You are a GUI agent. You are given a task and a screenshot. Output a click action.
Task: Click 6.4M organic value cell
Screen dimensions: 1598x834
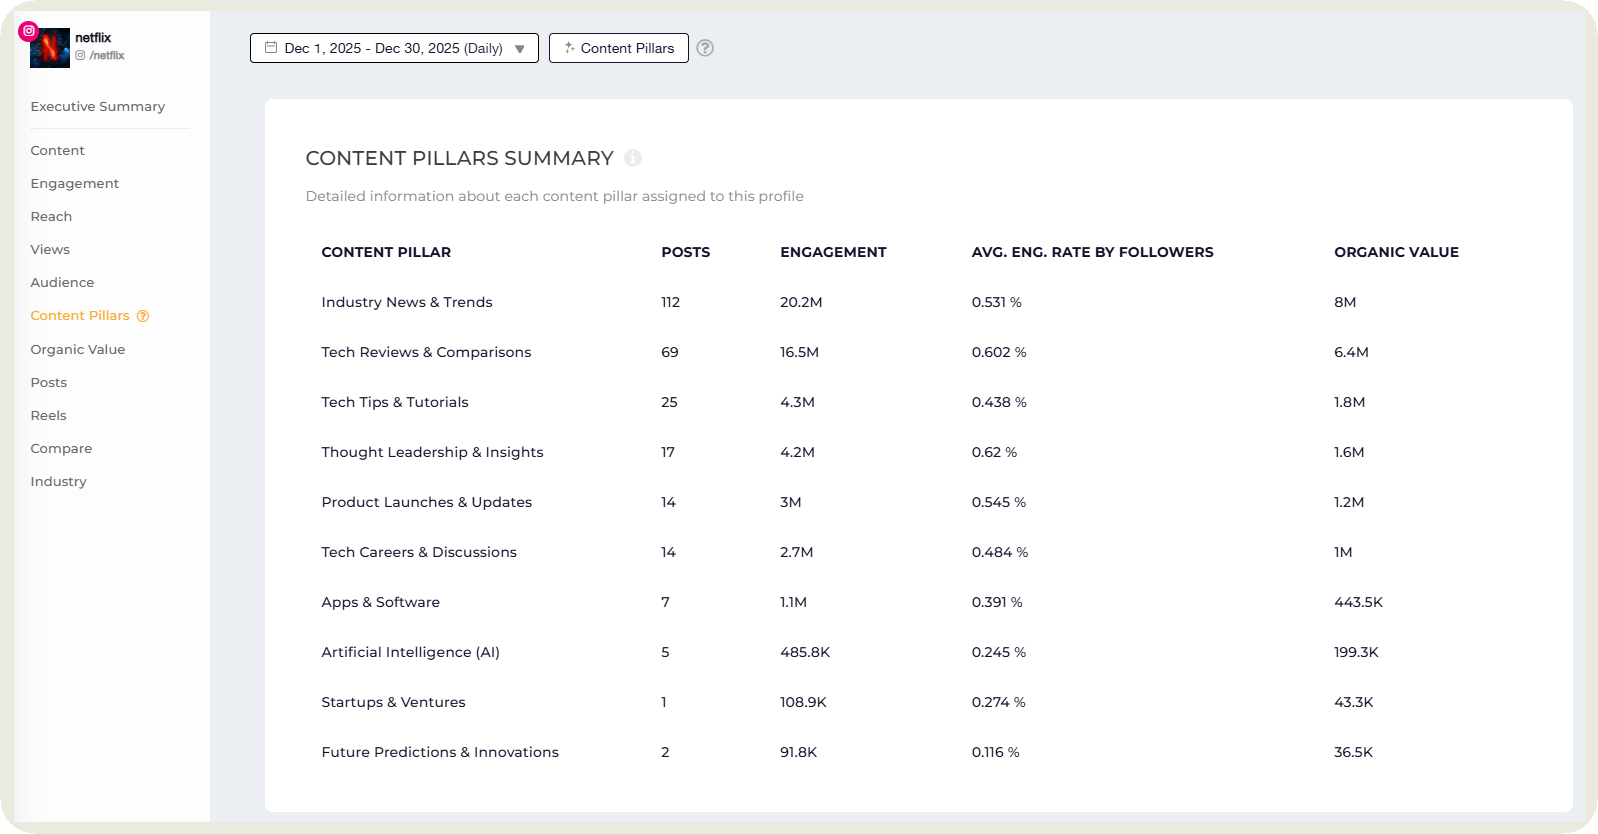pyautogui.click(x=1351, y=352)
